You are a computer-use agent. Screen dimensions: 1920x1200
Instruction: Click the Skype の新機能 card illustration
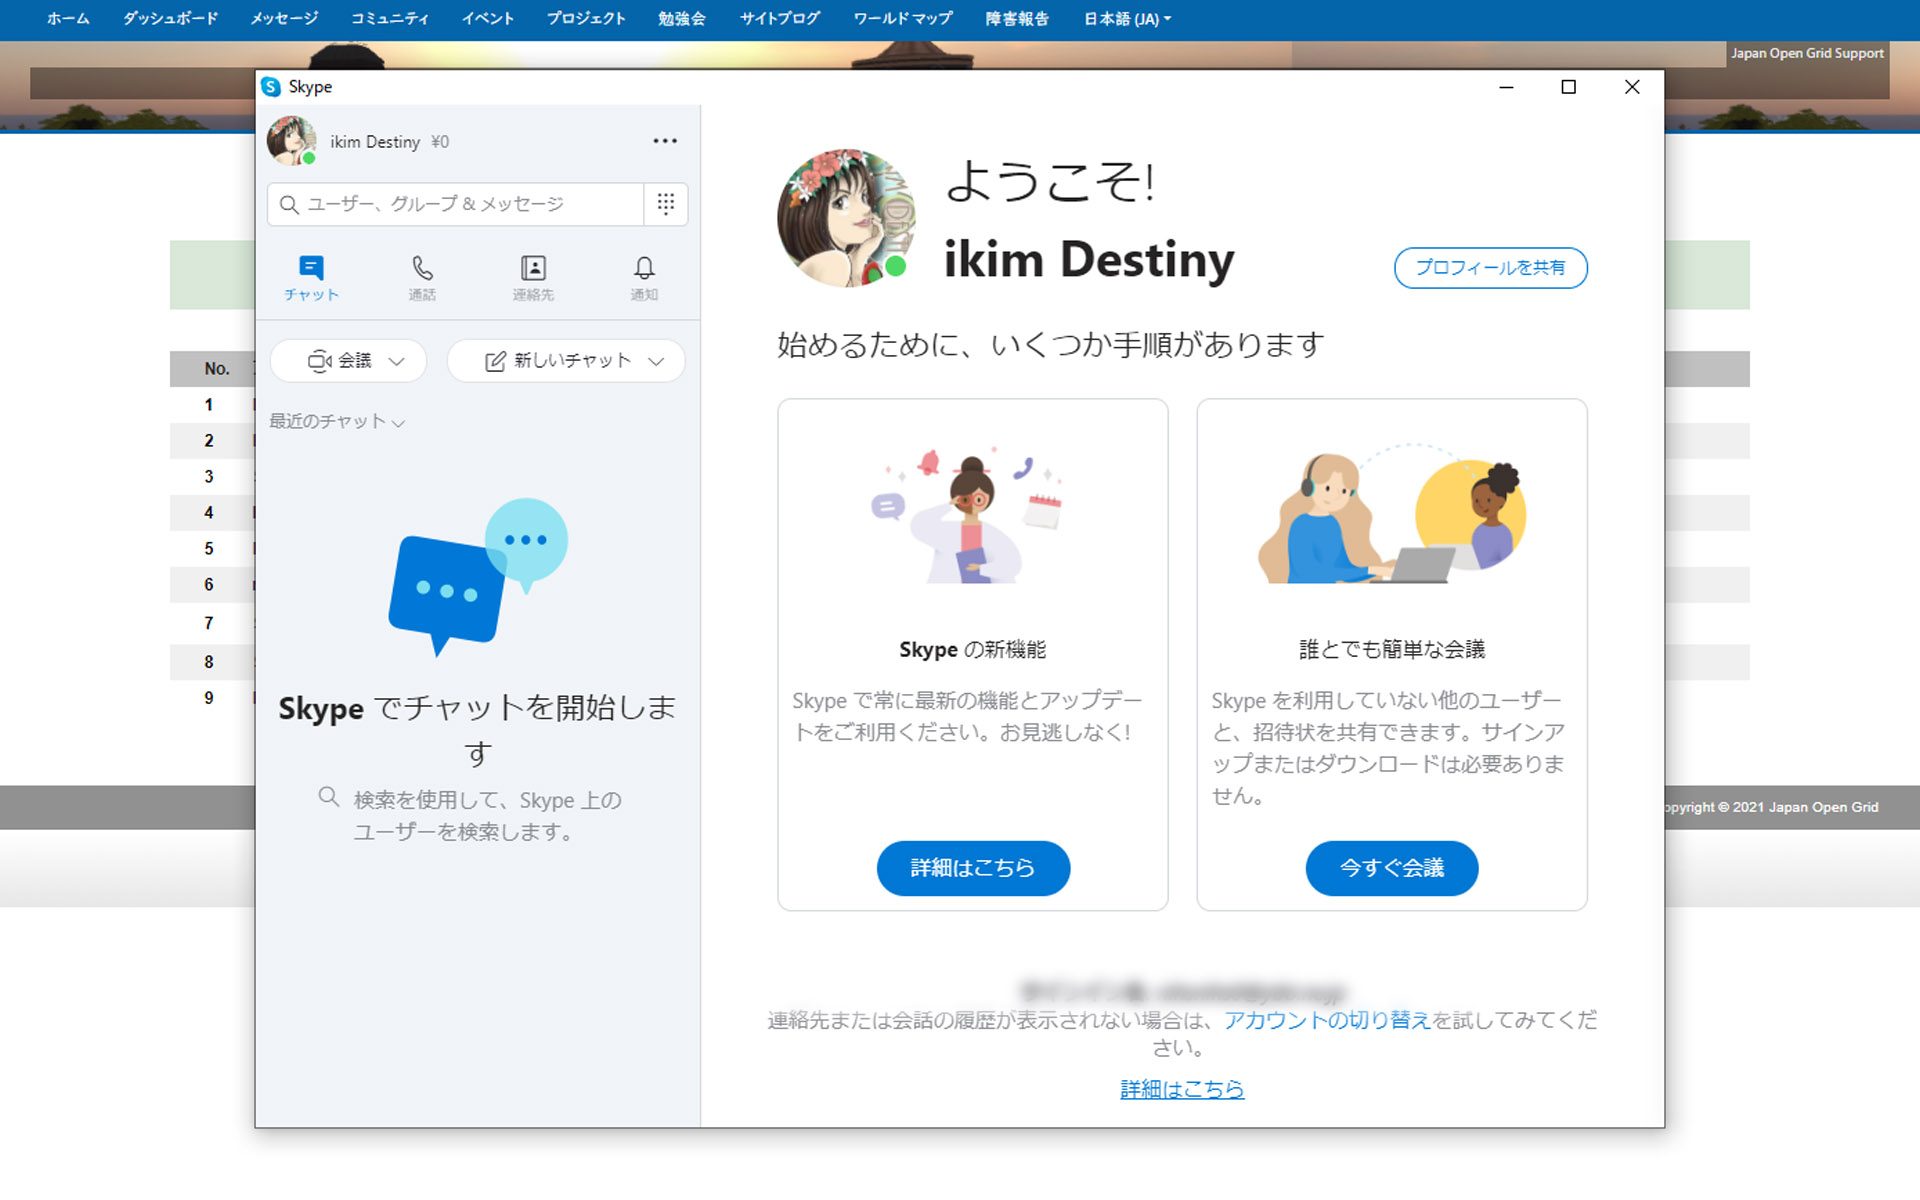coord(968,515)
